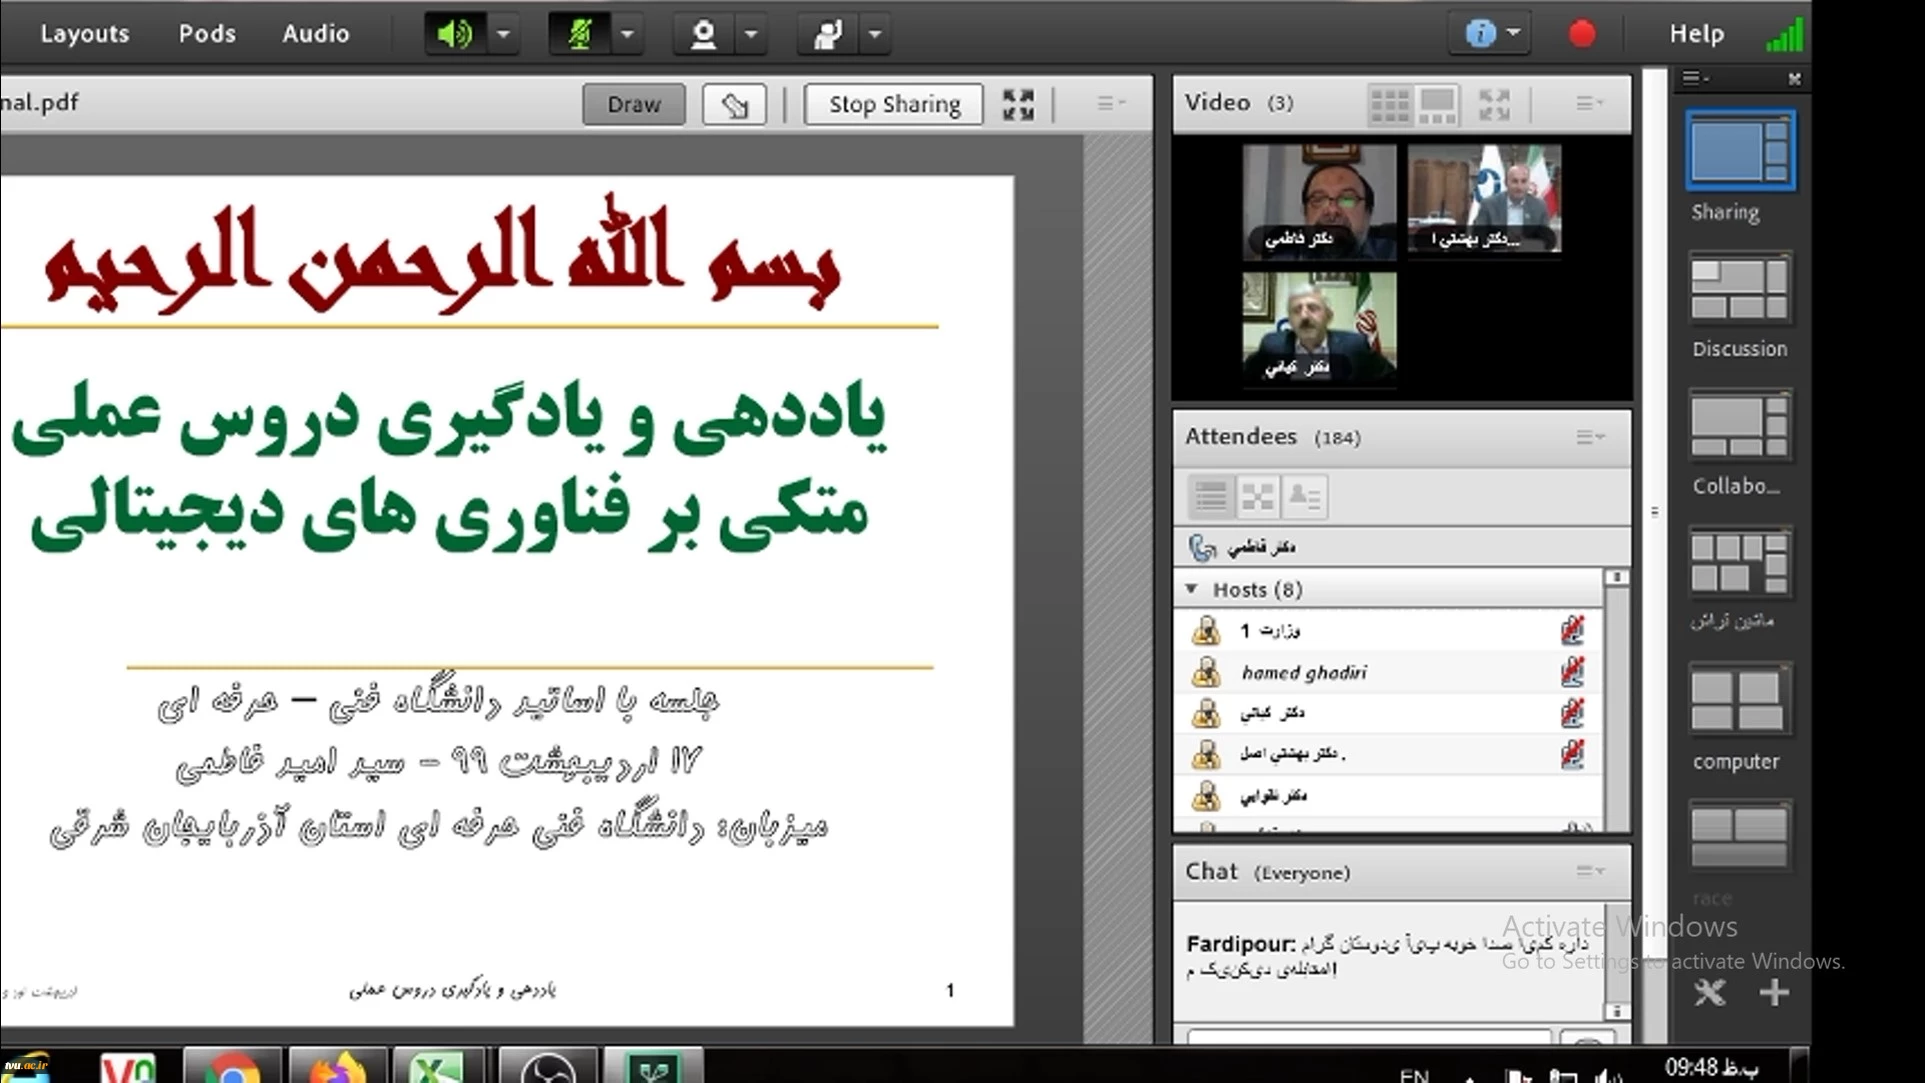Image resolution: width=1925 pixels, height=1083 pixels.
Task: Click the attendees list scrollbar
Action: click(1616, 700)
